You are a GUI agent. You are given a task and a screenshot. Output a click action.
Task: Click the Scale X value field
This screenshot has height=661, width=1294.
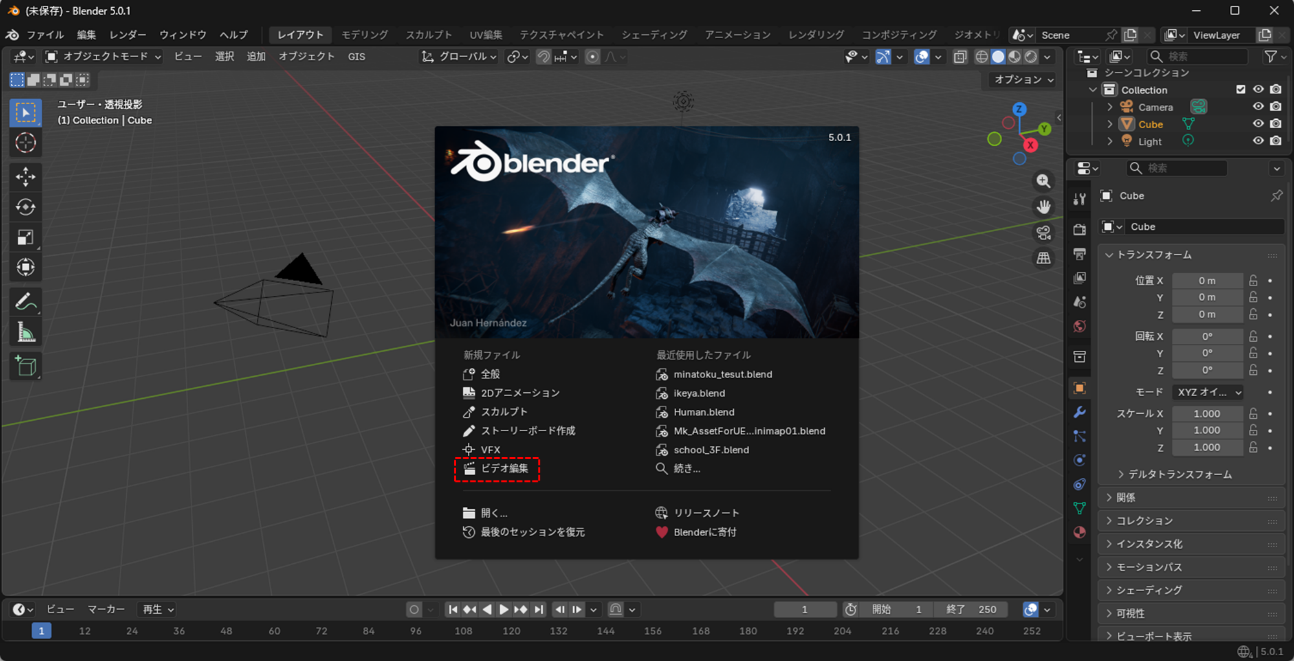[x=1207, y=413]
